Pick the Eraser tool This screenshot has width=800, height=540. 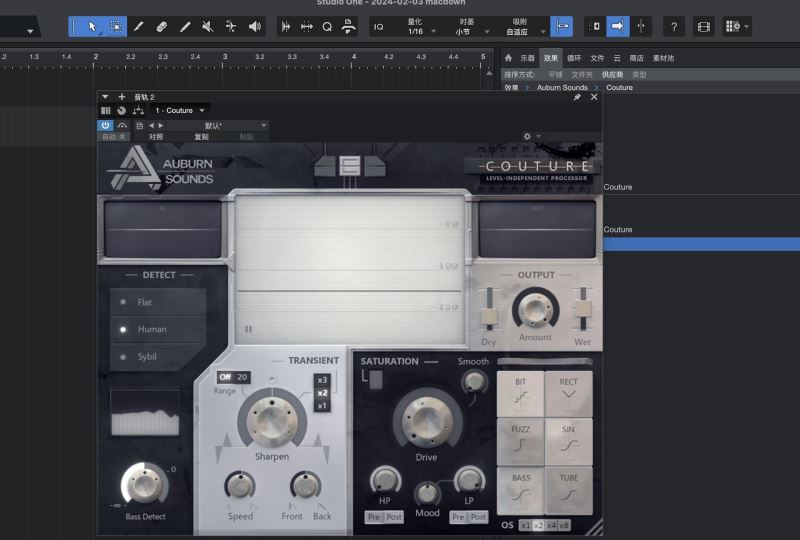tap(162, 27)
